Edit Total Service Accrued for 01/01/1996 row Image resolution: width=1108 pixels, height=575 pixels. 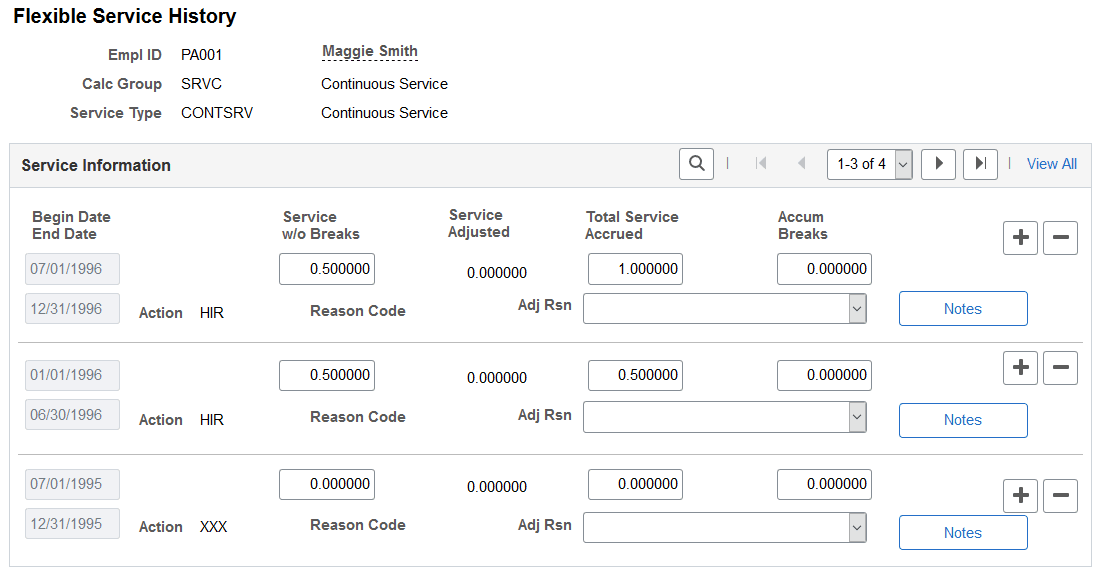pos(635,375)
